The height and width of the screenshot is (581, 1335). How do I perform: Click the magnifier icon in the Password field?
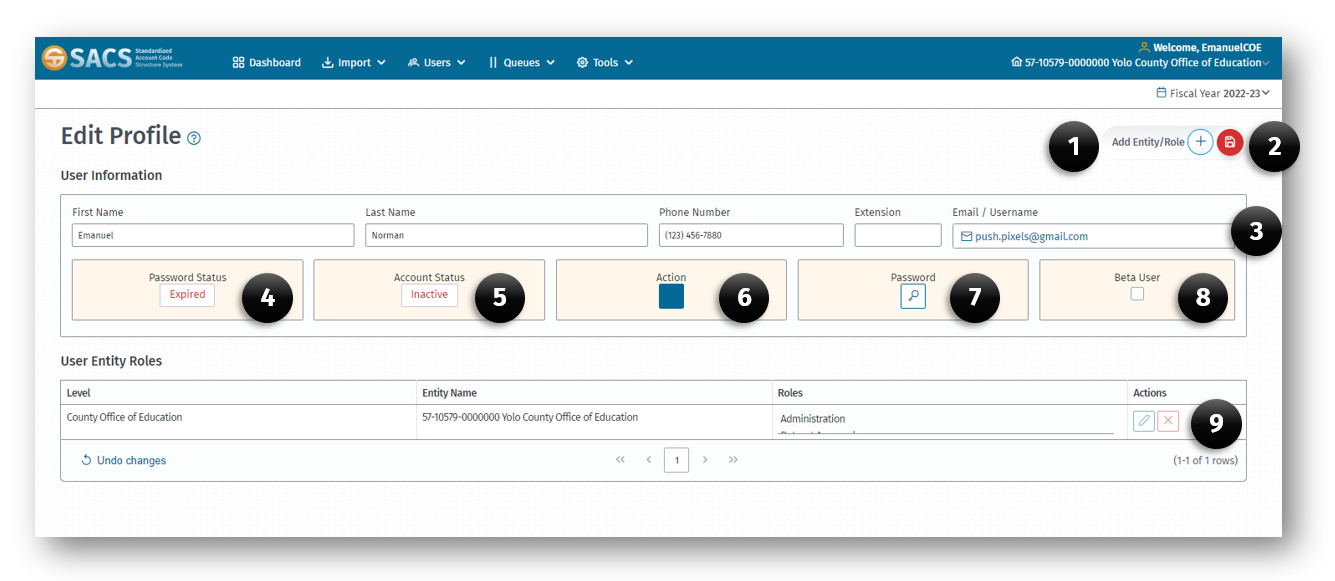click(912, 296)
